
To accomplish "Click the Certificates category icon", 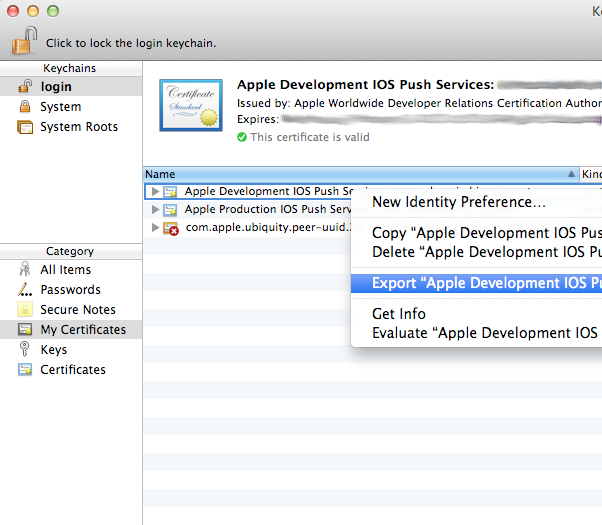I will 25,369.
